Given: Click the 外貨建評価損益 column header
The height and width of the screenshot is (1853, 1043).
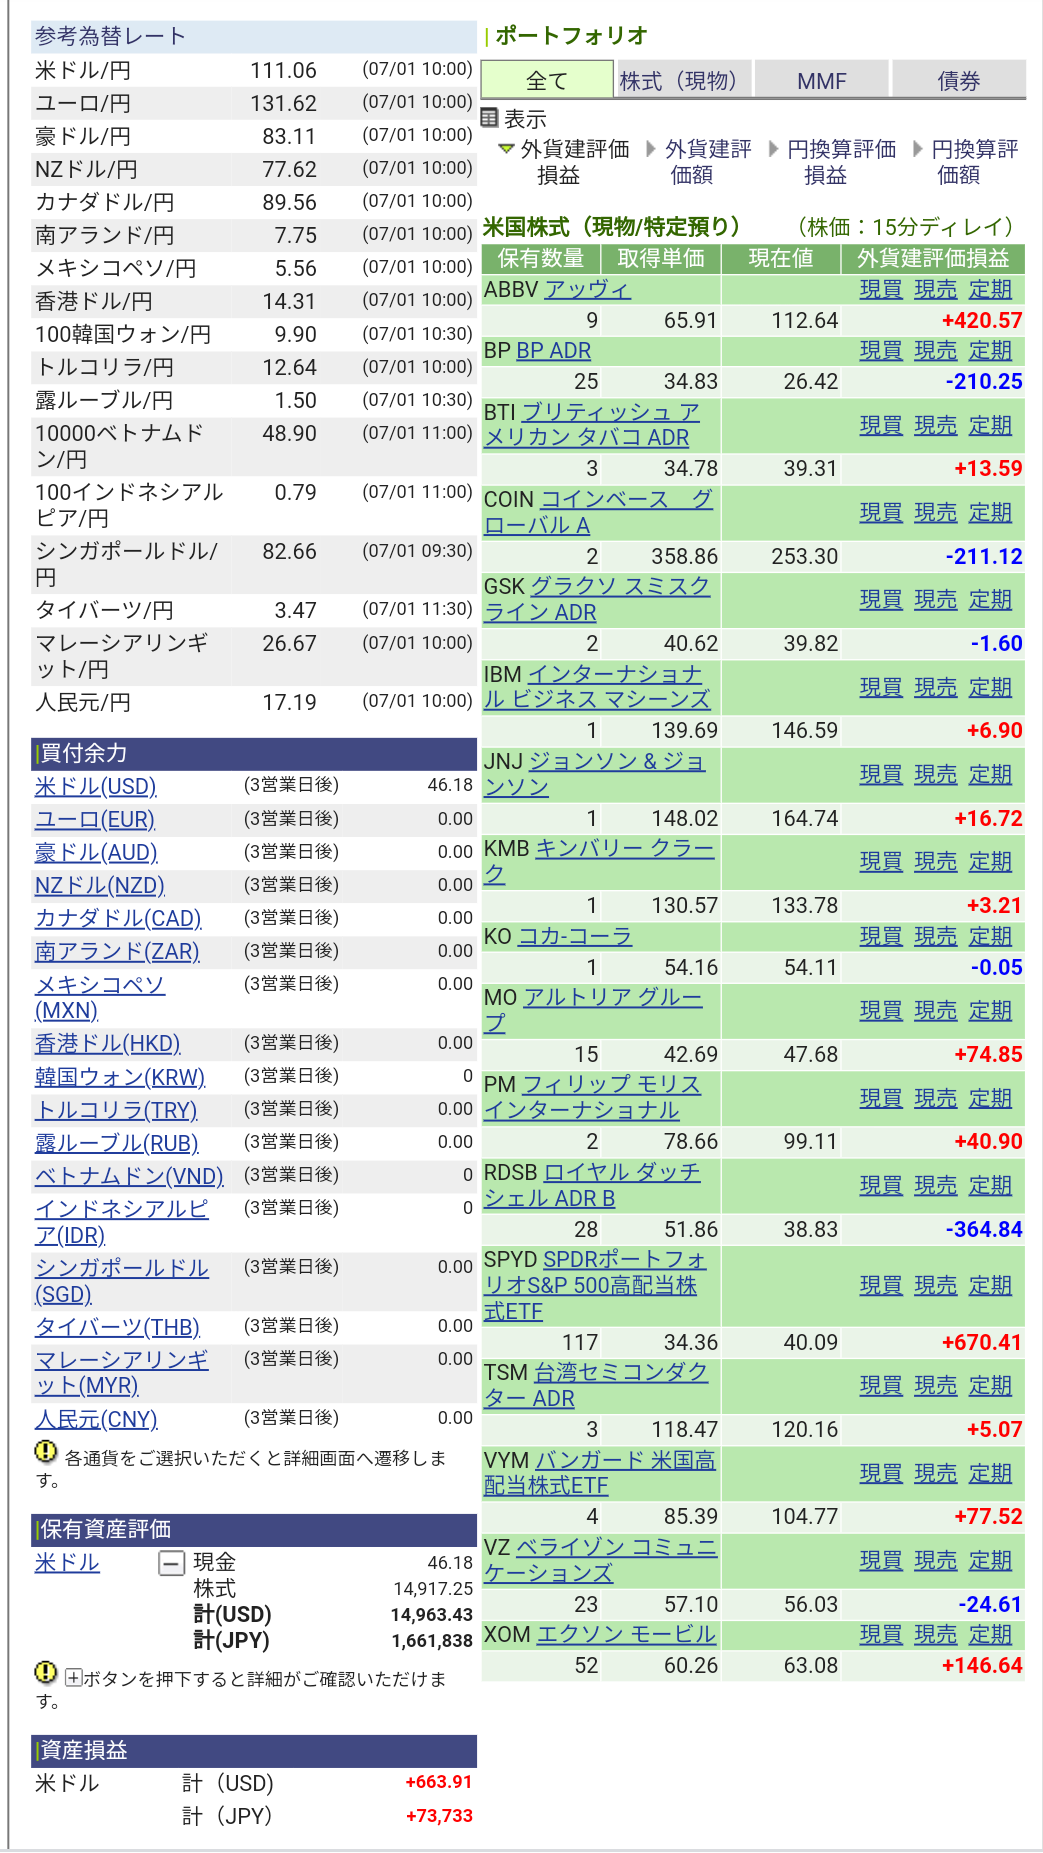Looking at the screenshot, I should pos(933,259).
